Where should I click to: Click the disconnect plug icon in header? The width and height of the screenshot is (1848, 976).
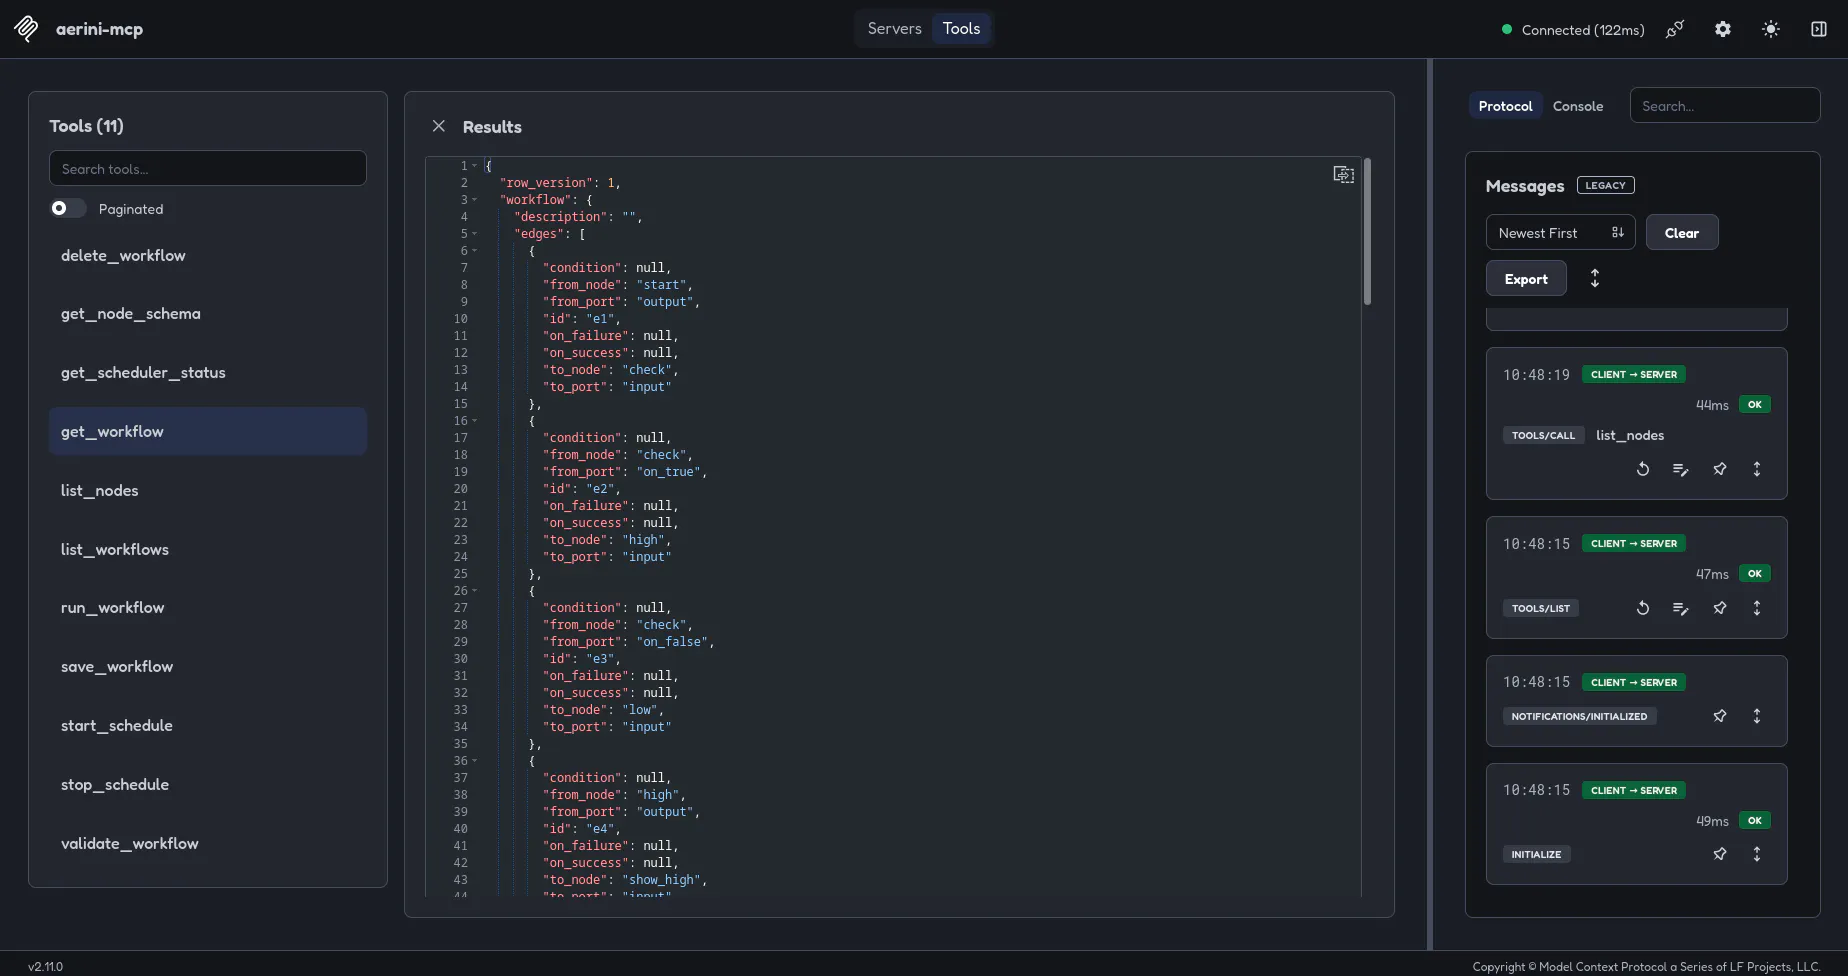click(1674, 29)
